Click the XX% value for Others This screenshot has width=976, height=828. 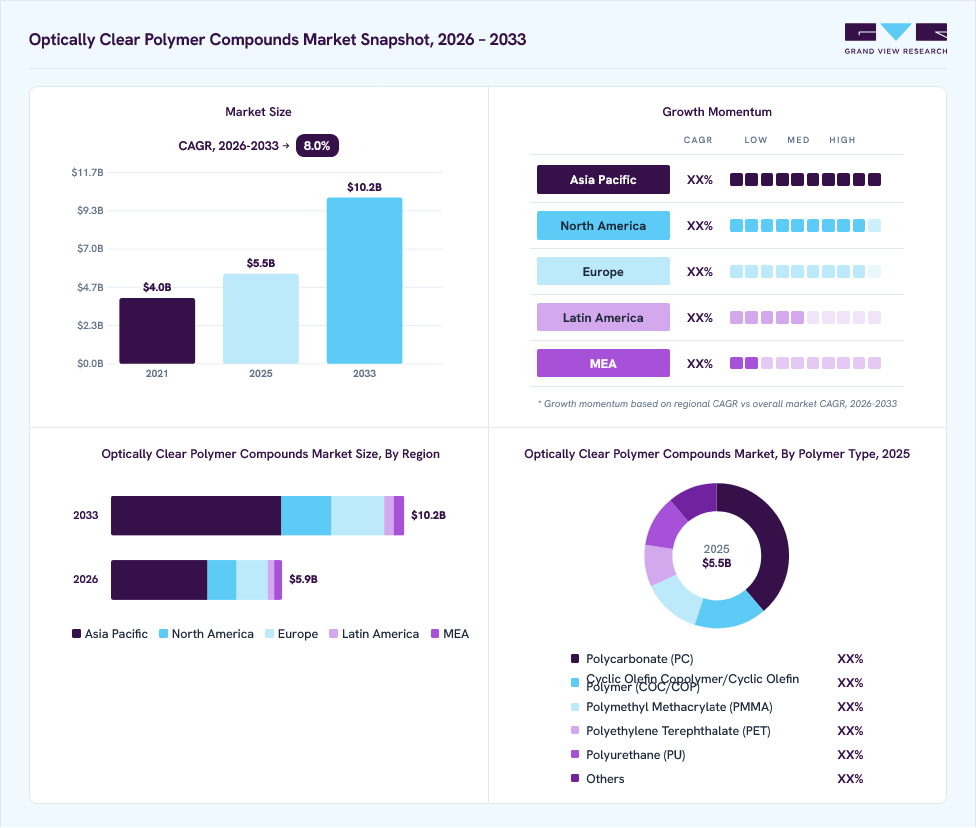[x=850, y=779]
